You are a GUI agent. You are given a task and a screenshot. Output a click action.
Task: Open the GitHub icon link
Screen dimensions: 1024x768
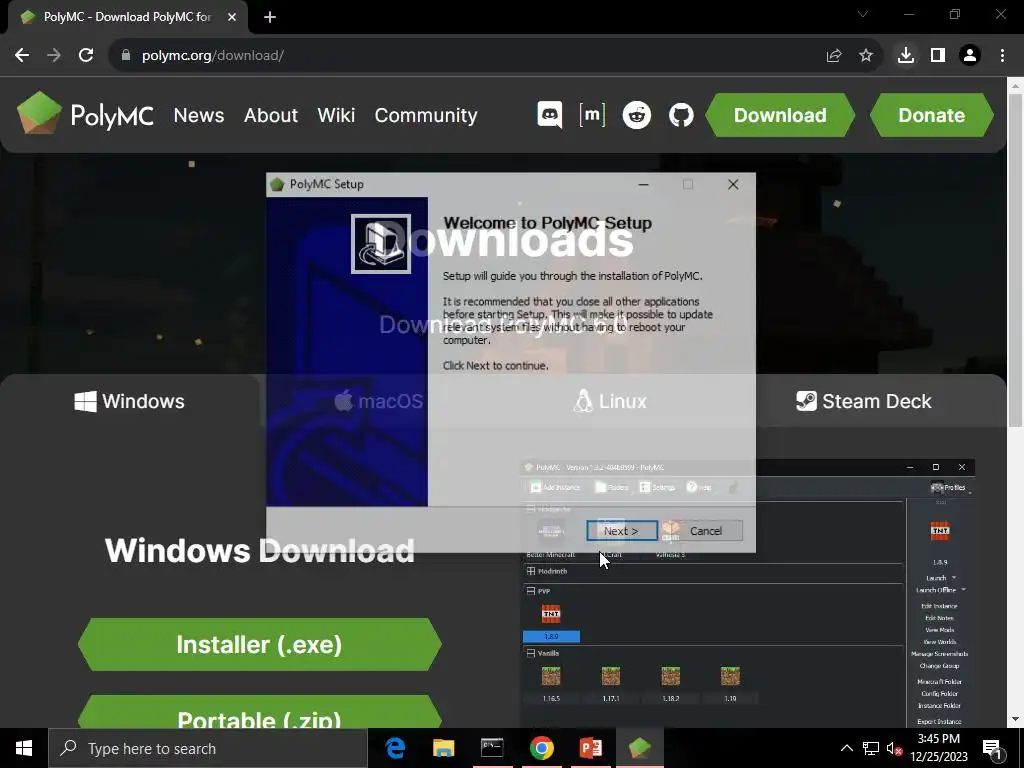point(681,116)
